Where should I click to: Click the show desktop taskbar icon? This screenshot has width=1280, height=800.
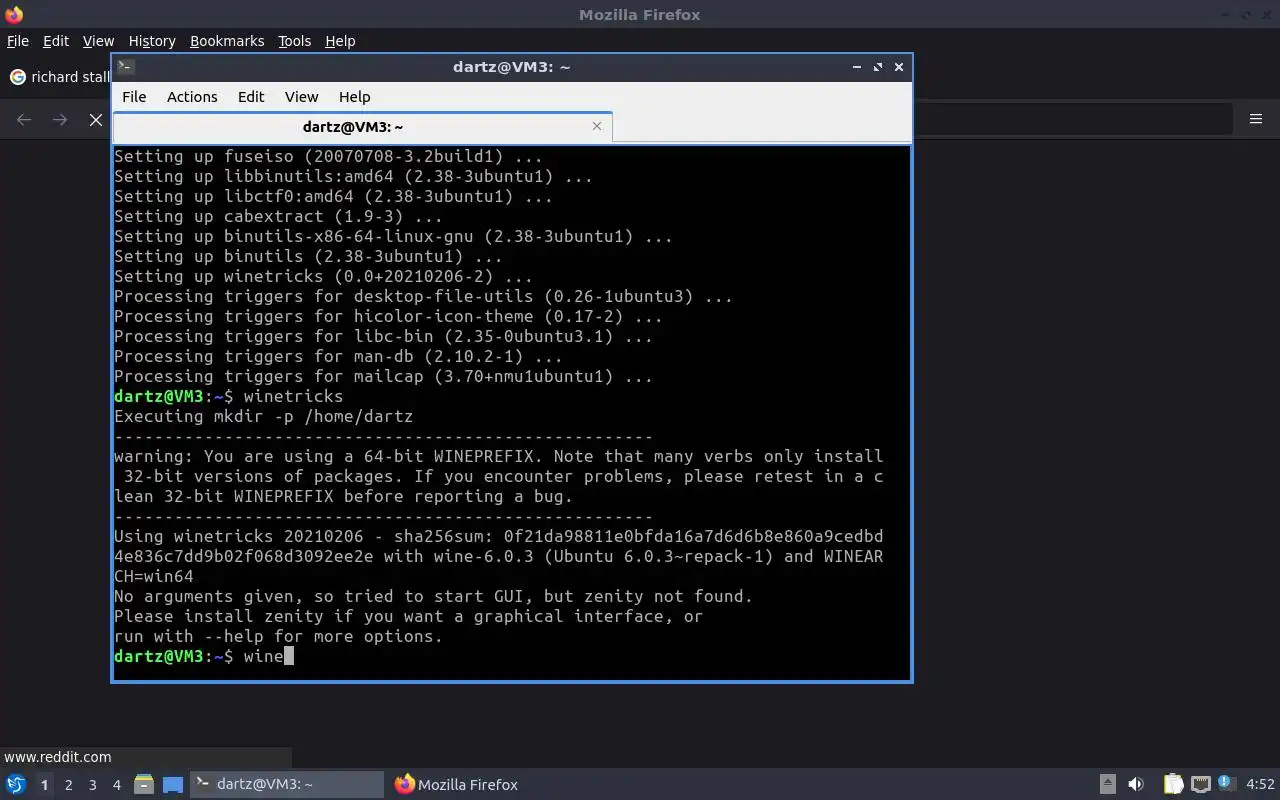[x=173, y=785]
